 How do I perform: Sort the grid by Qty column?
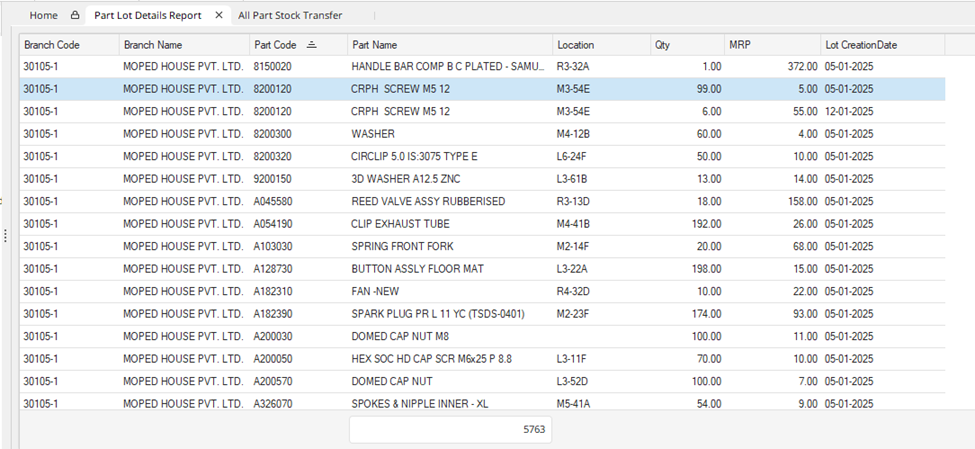663,45
